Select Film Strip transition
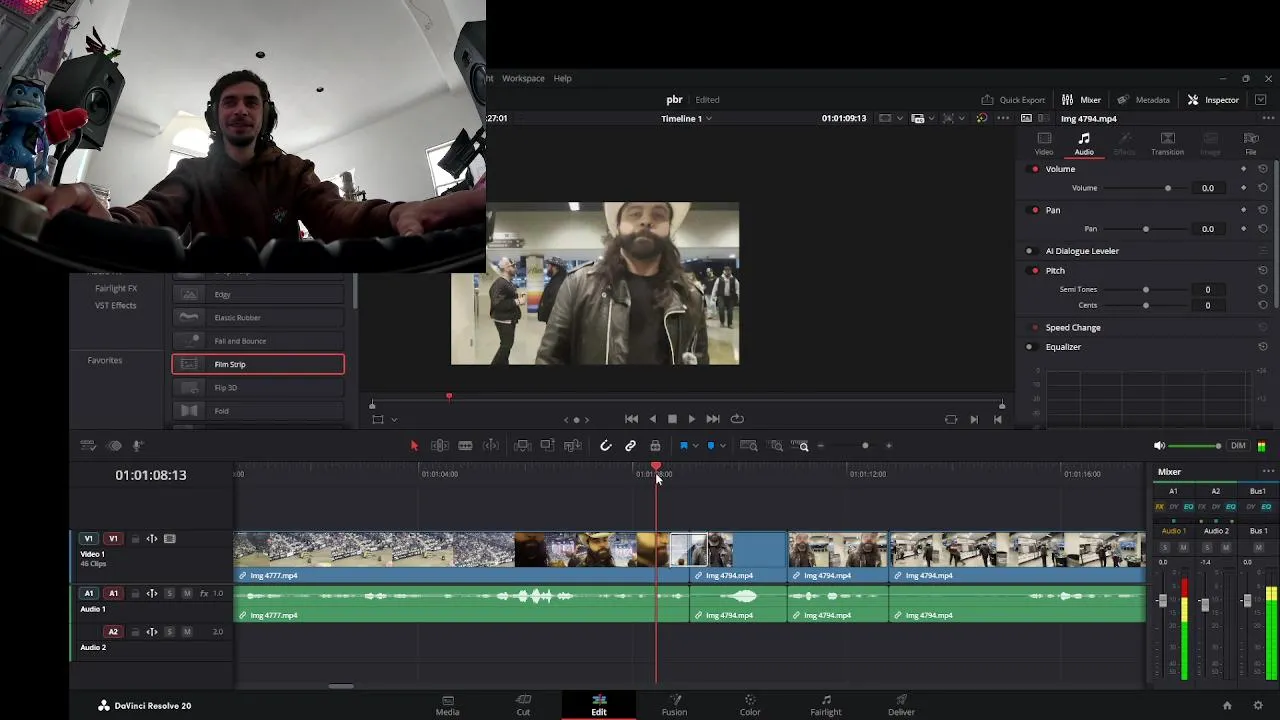Screen dimensions: 1280x720 tap(258, 365)
